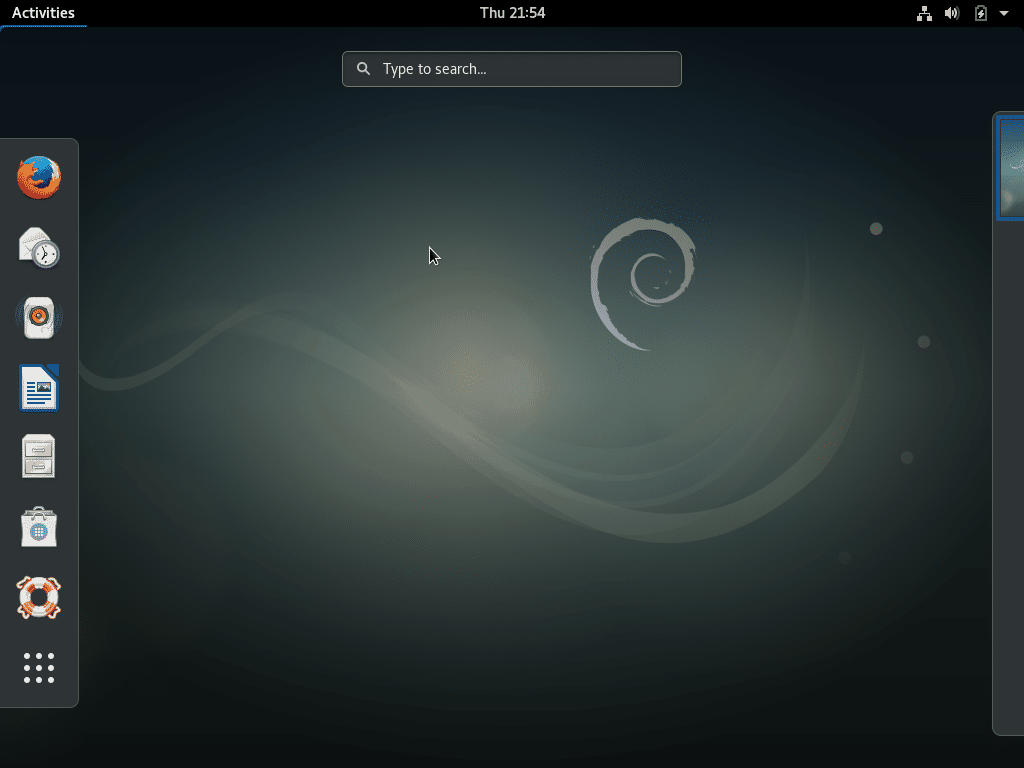Open LibreOffice Writer

[38, 387]
